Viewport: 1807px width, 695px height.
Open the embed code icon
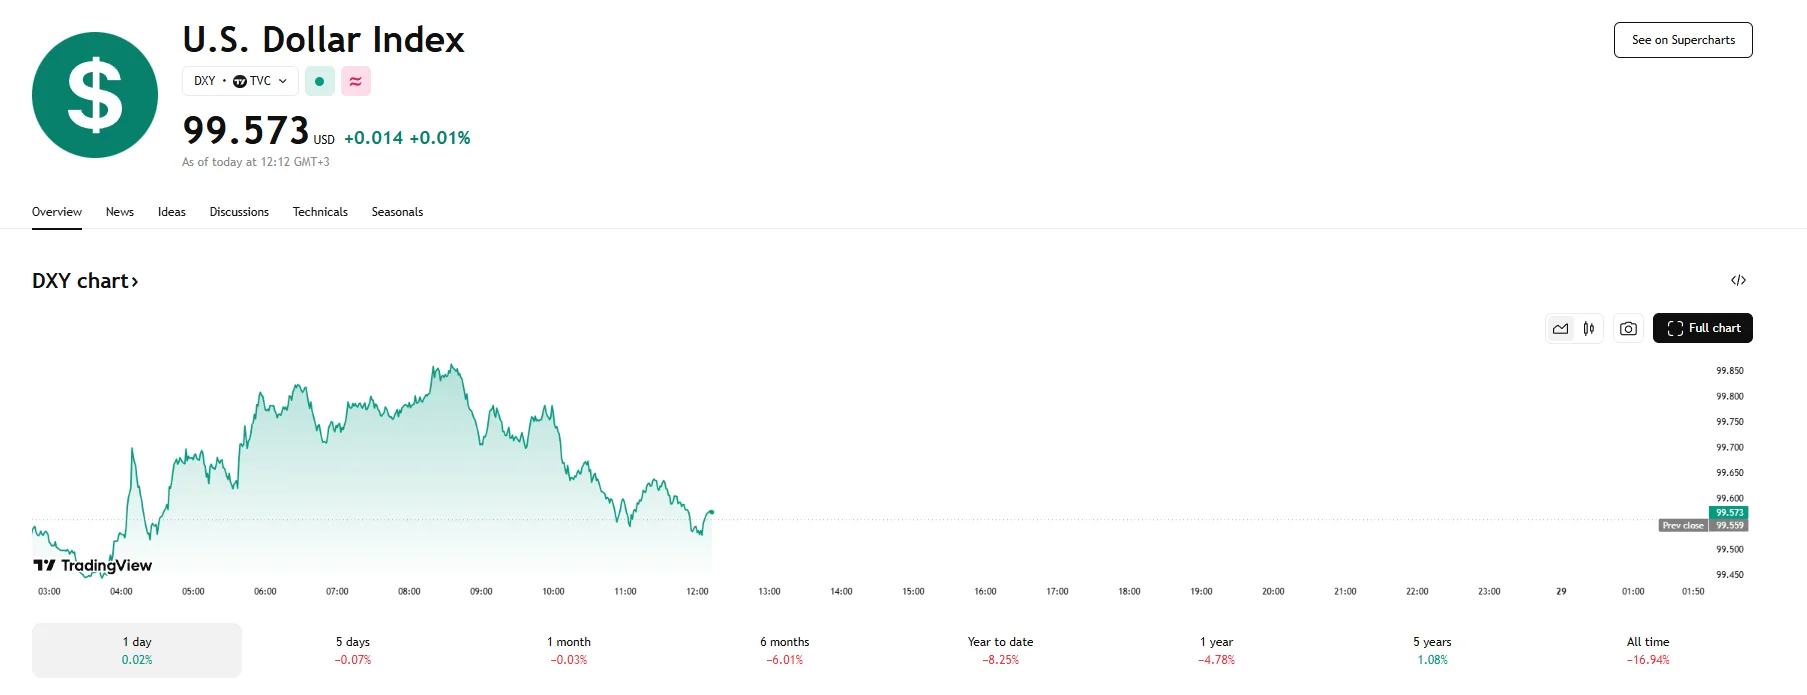(1738, 280)
